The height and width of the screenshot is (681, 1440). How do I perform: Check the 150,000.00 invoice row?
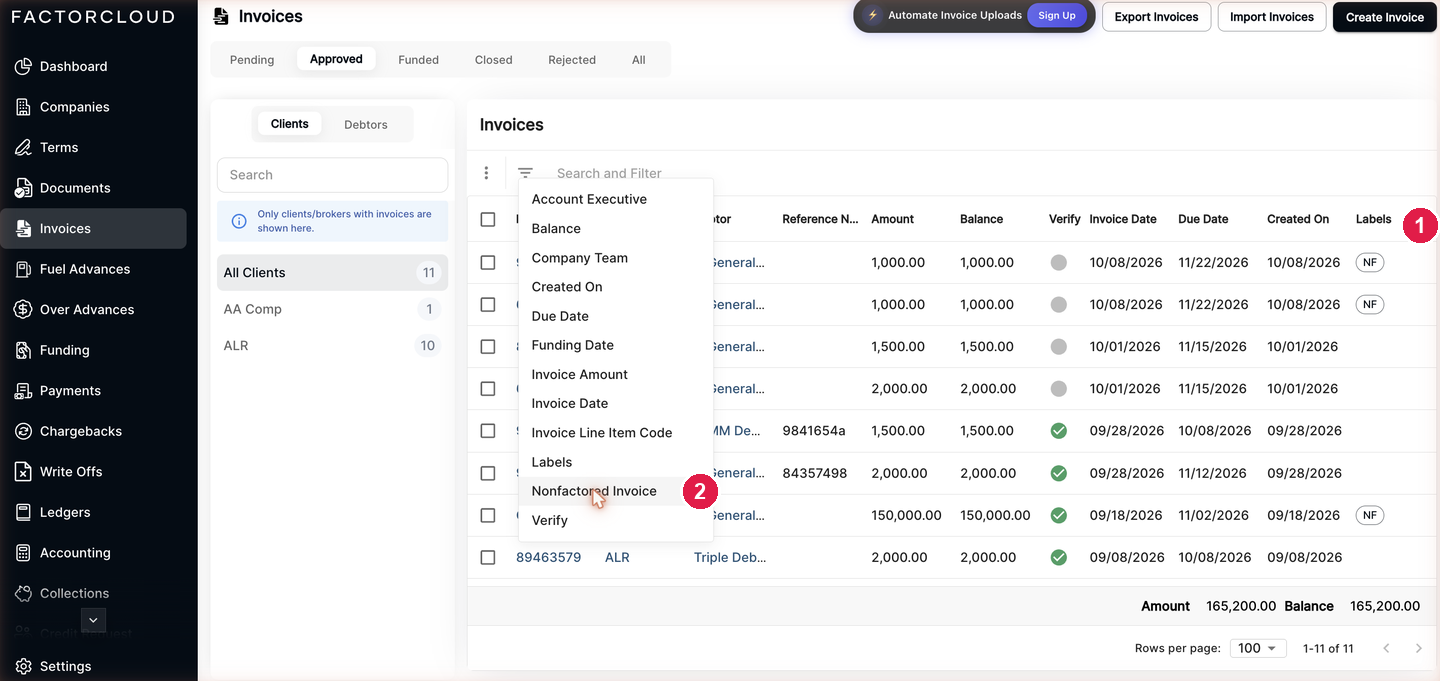(488, 515)
